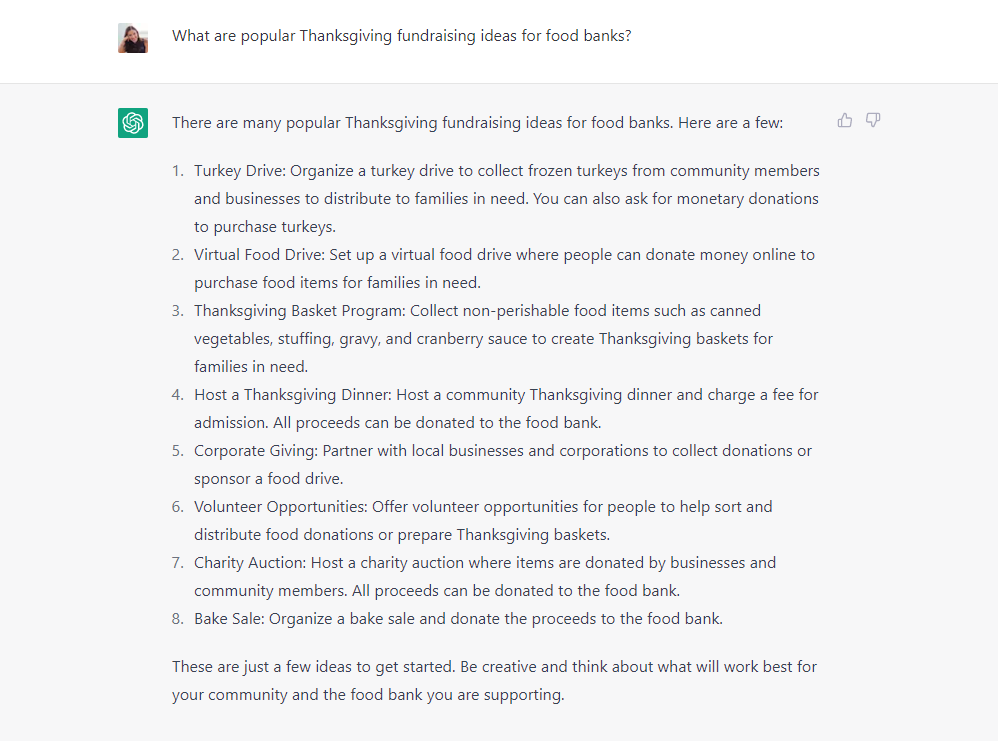Click the 'Bake Sale' list item
The height and width of the screenshot is (741, 998).
click(458, 619)
